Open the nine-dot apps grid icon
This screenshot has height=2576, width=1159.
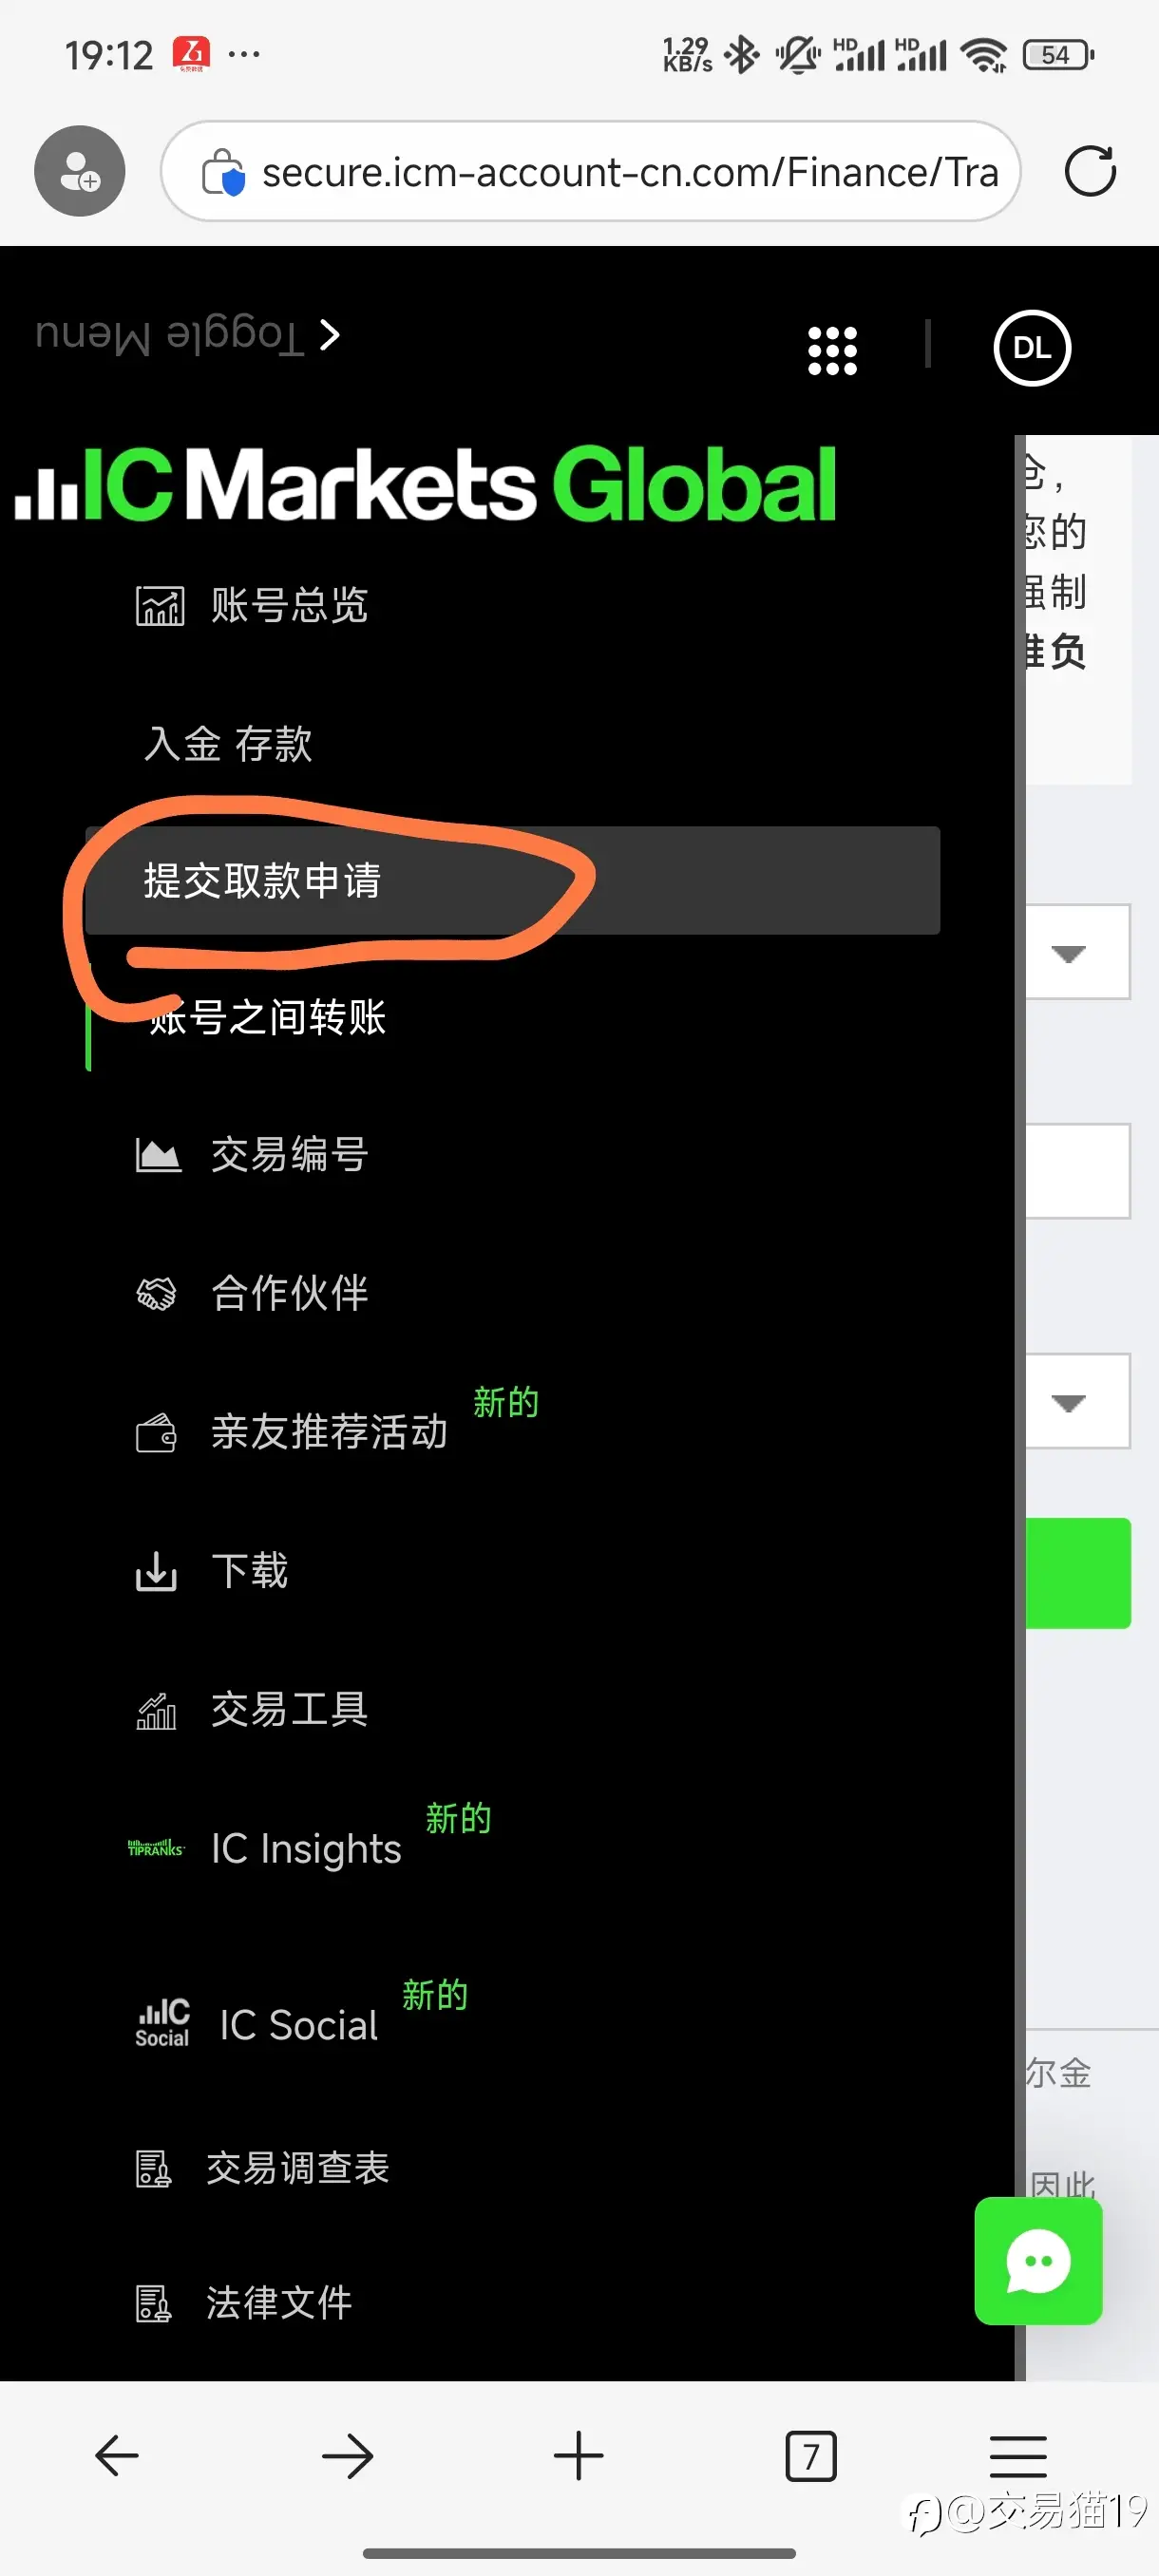[832, 350]
